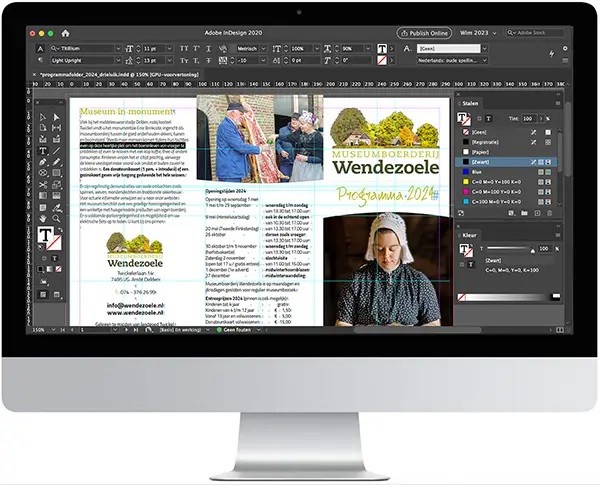600x485 pixels.
Task: Toggle All Caps TT formatting
Action: pyautogui.click(x=184, y=49)
